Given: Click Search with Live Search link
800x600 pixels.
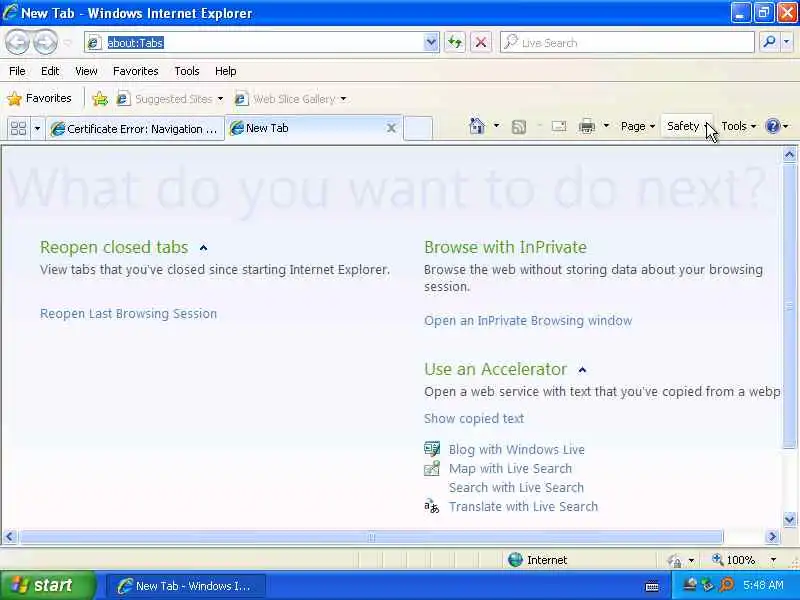Looking at the screenshot, I should point(516,487).
